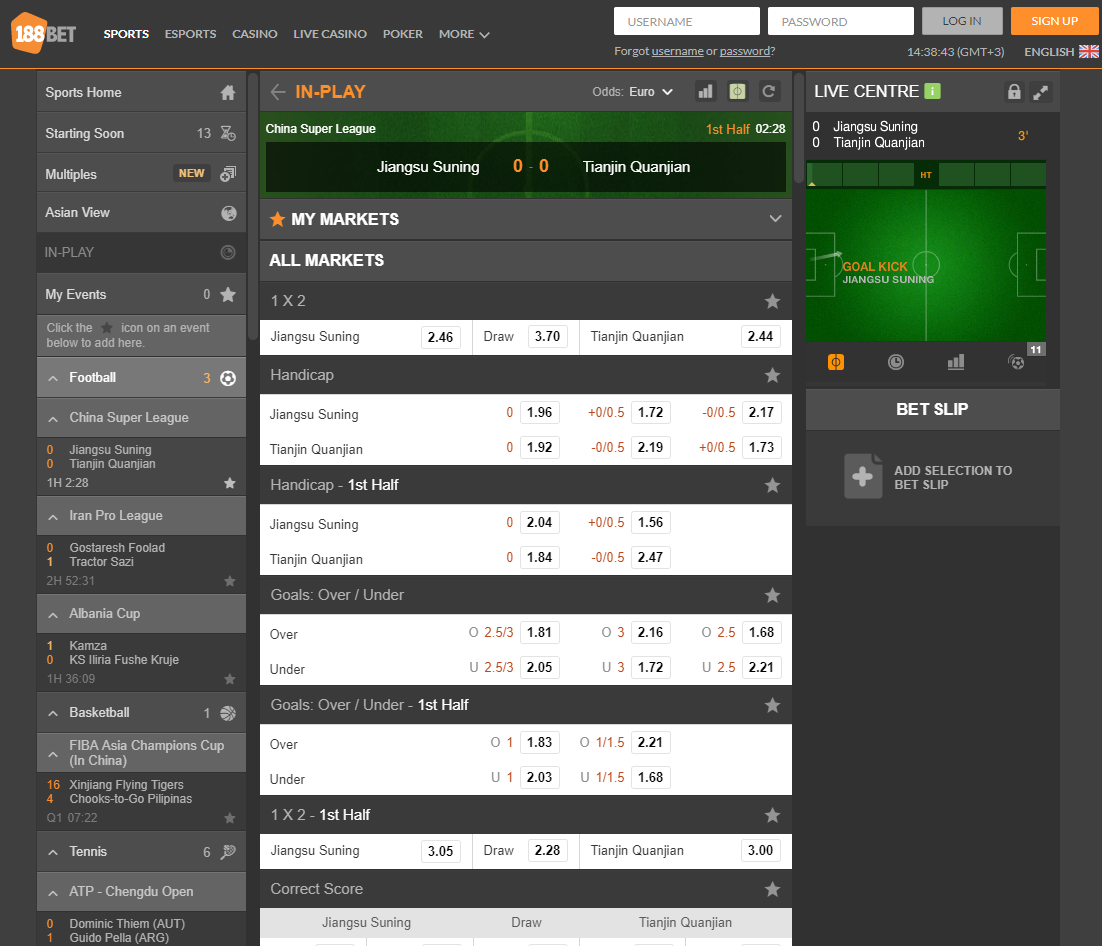Click the add selection plus icon
This screenshot has width=1102, height=946.
pos(863,477)
